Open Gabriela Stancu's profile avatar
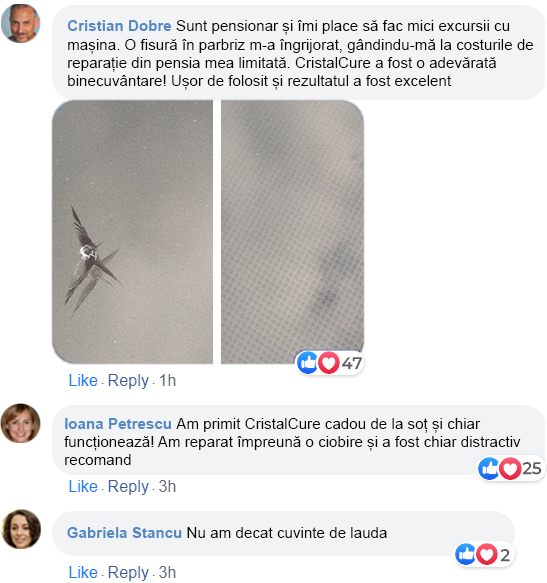The width and height of the screenshot is (547, 583). [21, 529]
